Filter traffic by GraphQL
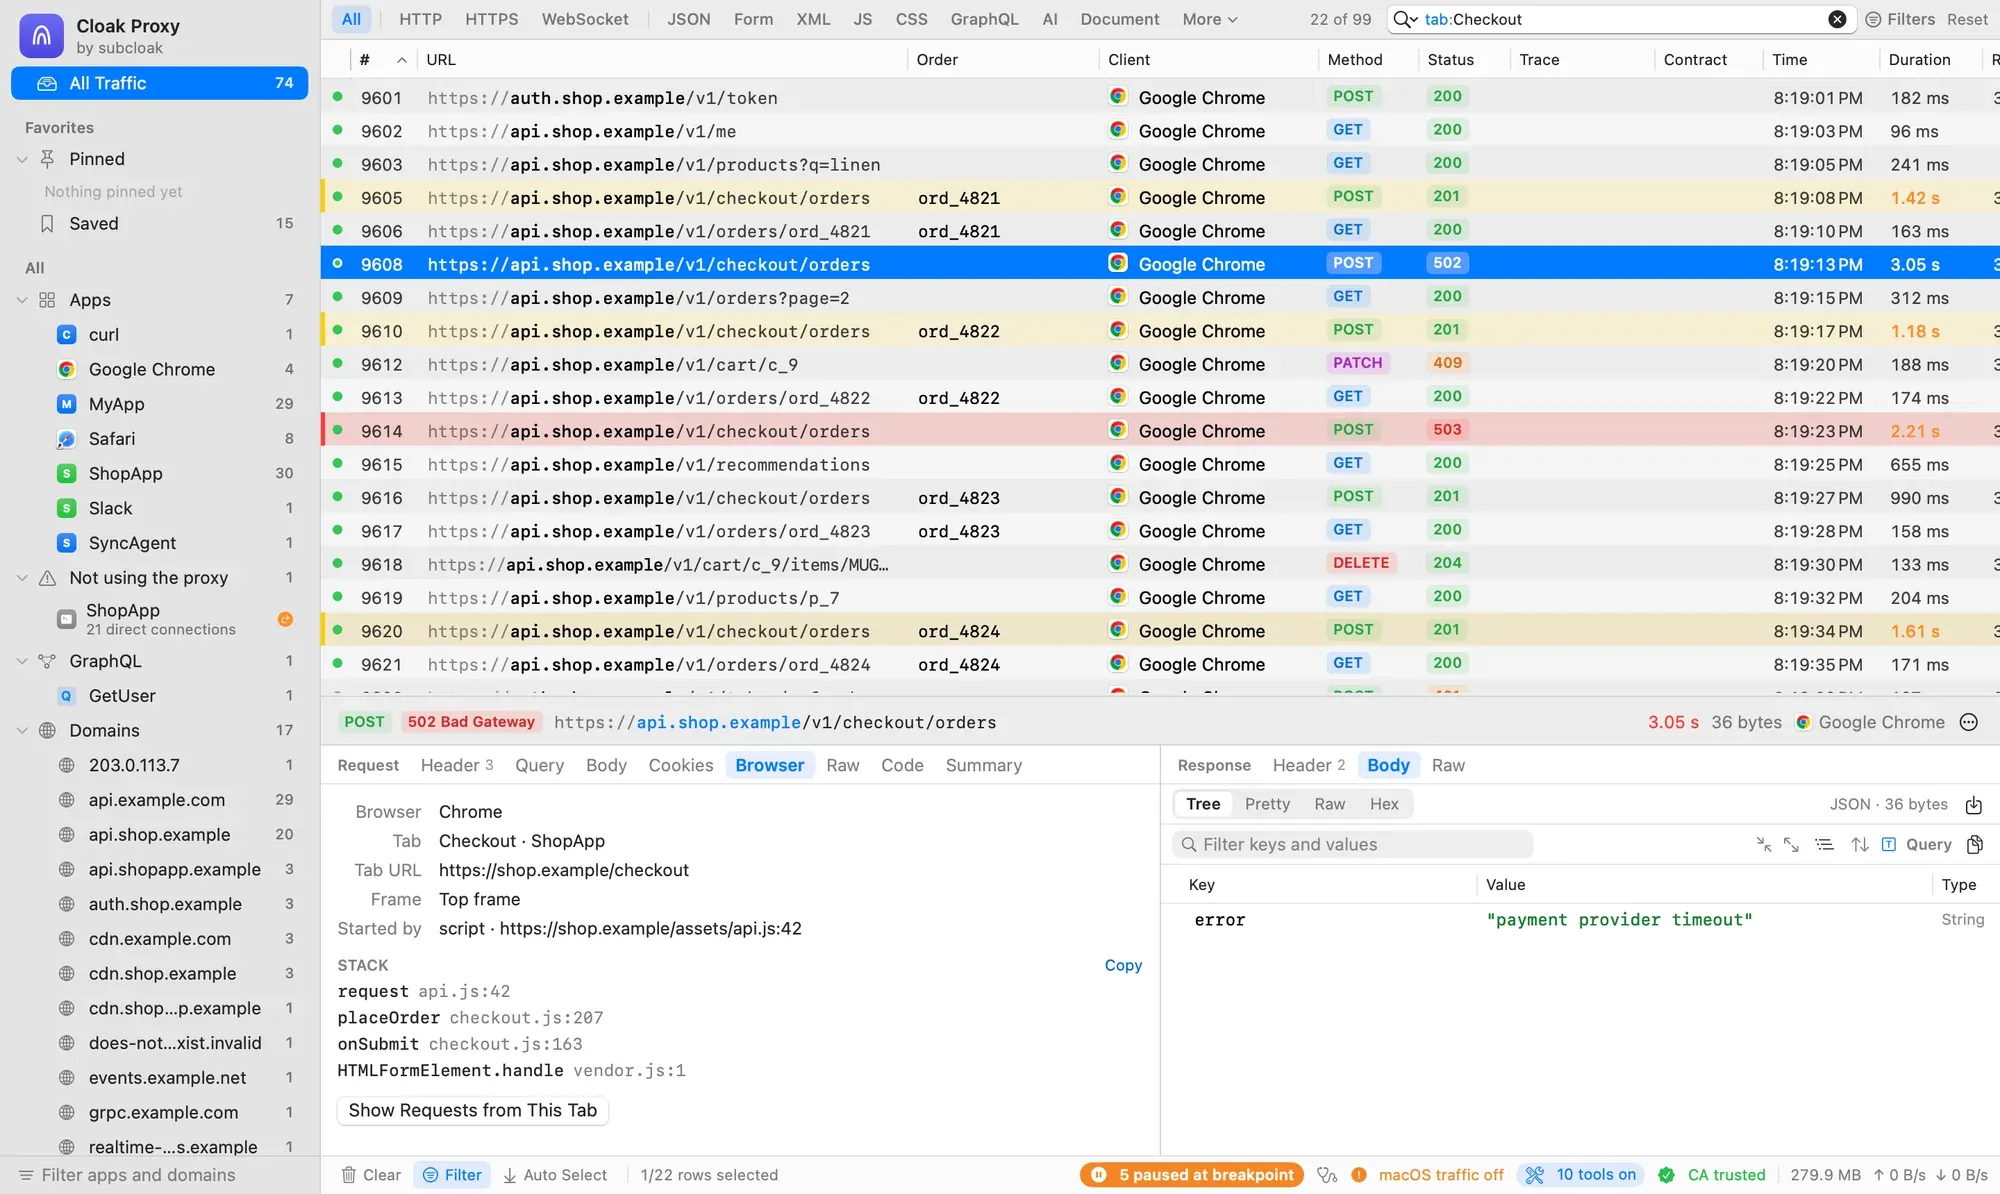This screenshot has height=1194, width=2000. (x=984, y=19)
